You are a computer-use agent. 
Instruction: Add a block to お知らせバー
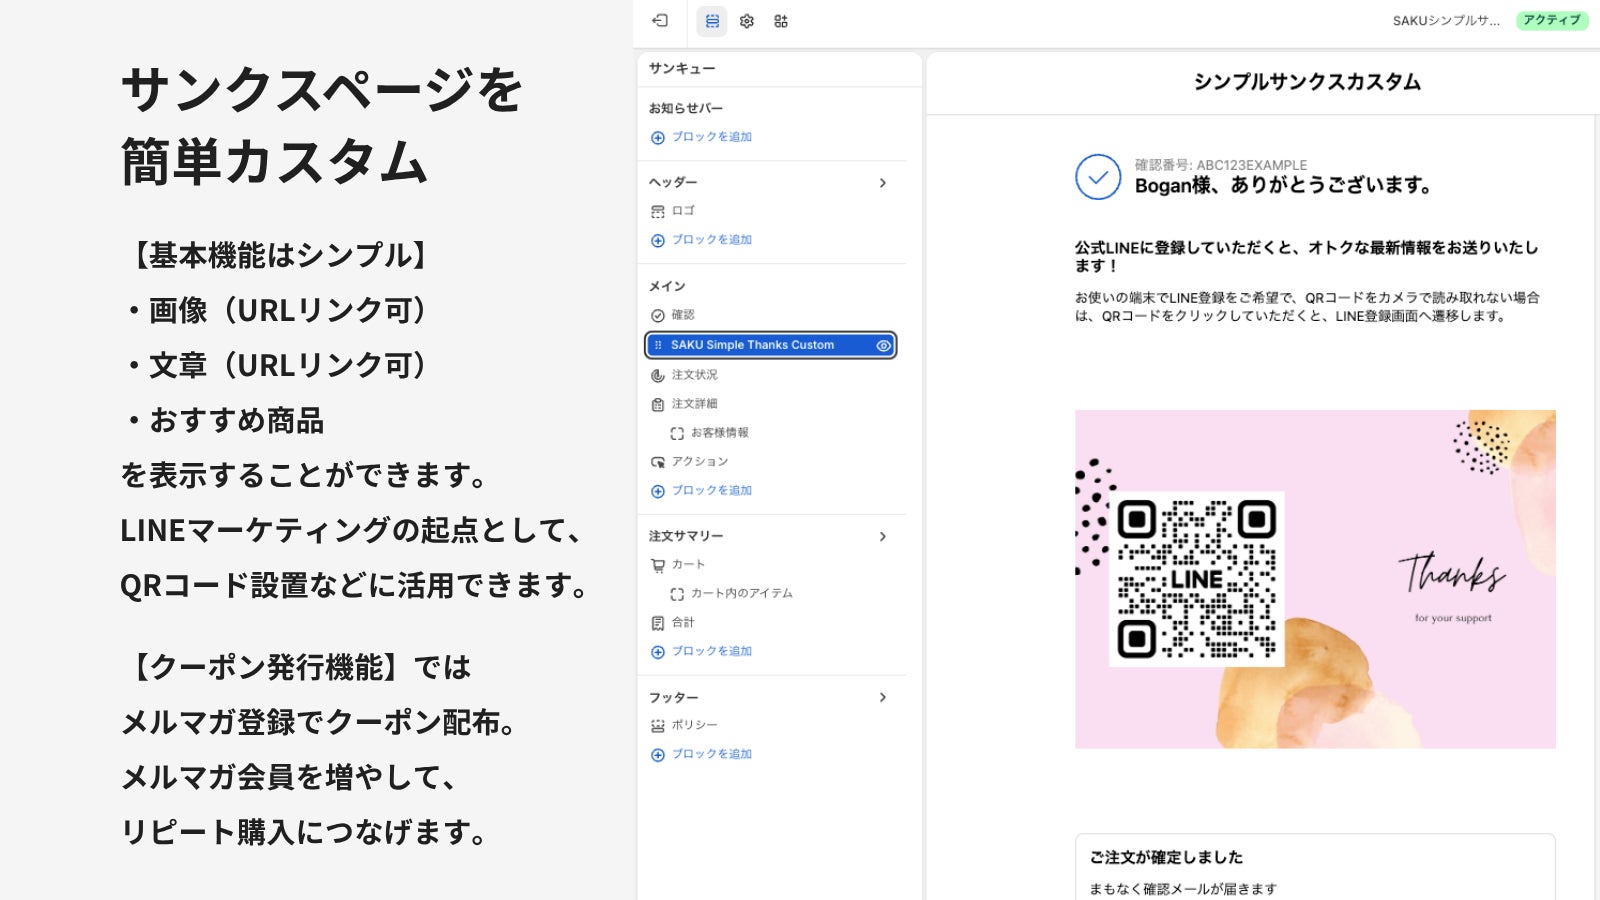coord(711,137)
